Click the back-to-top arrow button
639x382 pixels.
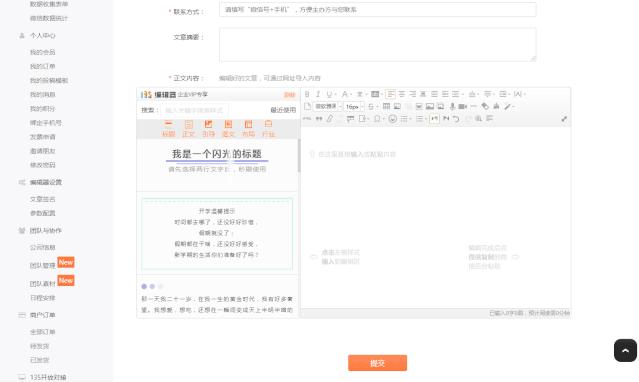(x=625, y=350)
